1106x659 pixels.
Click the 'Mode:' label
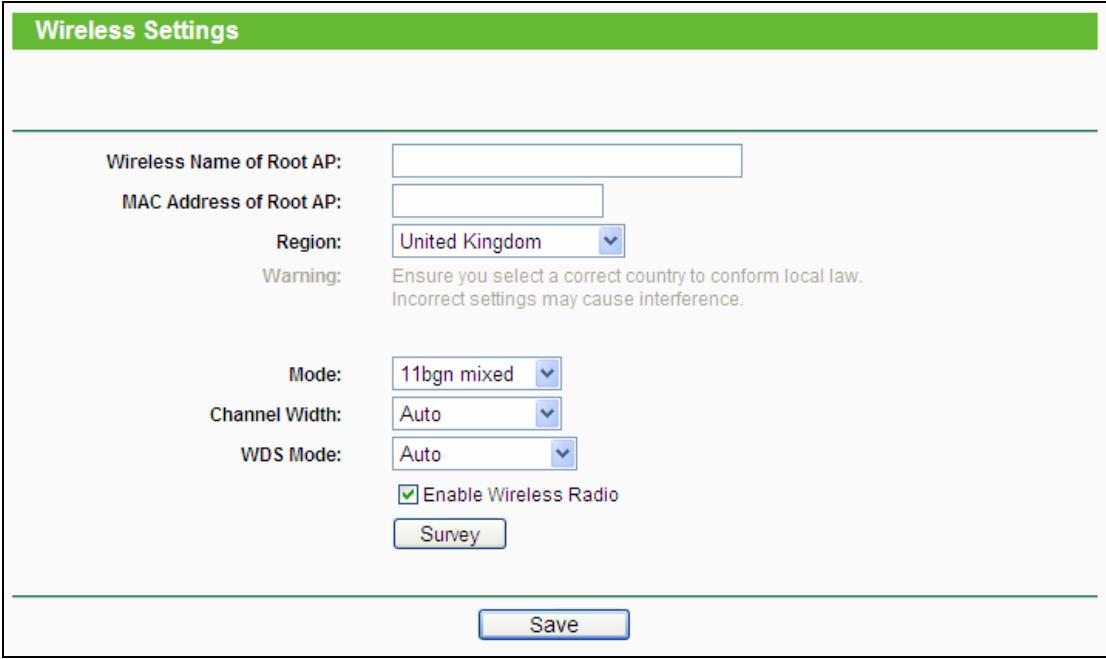click(315, 375)
